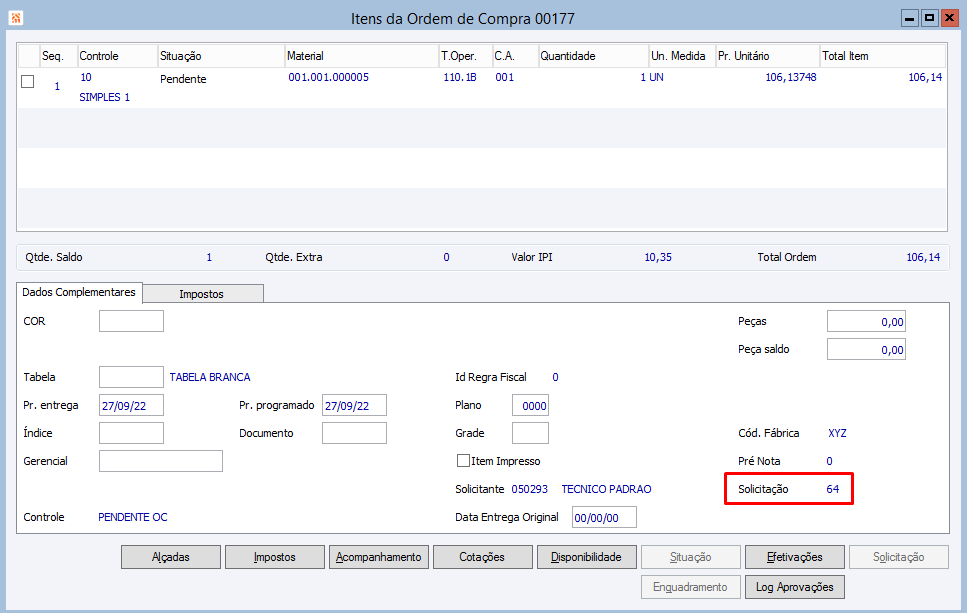Edit the Data Entrega Original field

(604, 517)
